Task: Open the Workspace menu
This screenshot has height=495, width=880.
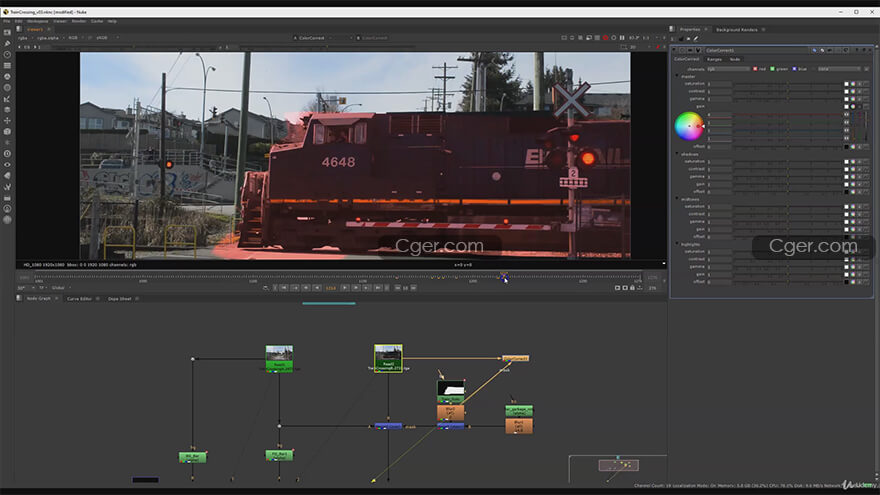Action: point(38,20)
